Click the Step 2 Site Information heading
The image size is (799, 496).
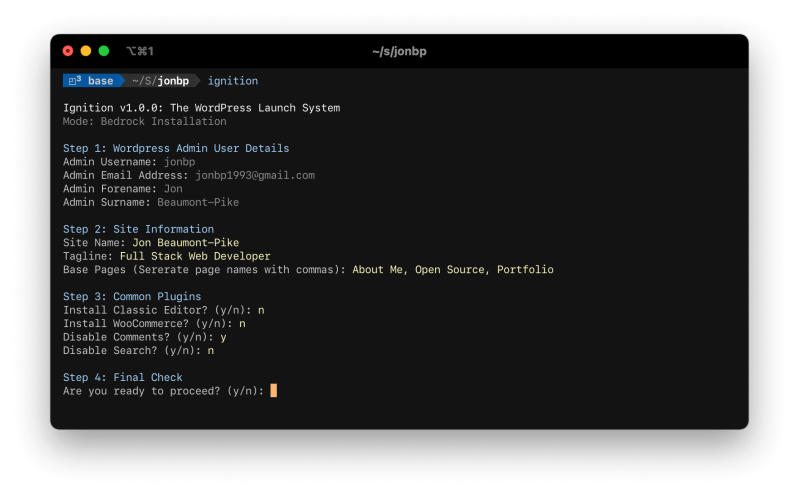(139, 229)
